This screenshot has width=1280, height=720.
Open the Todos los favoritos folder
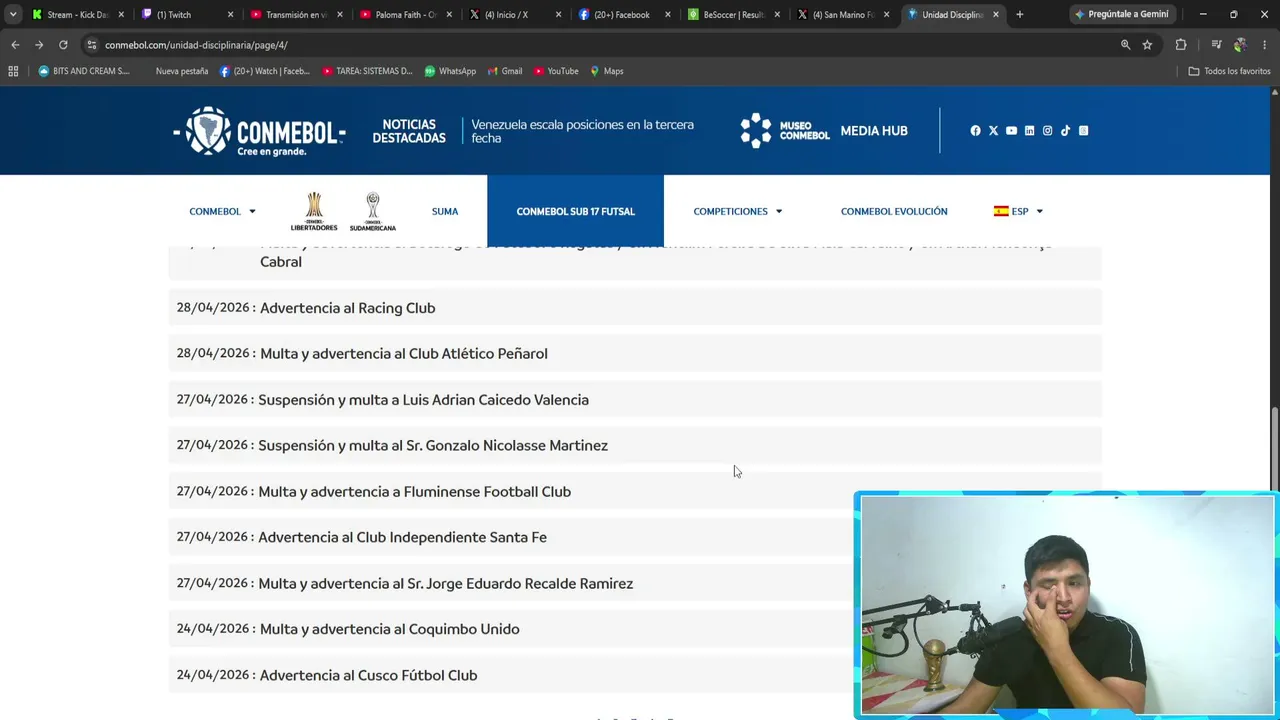coord(1229,71)
